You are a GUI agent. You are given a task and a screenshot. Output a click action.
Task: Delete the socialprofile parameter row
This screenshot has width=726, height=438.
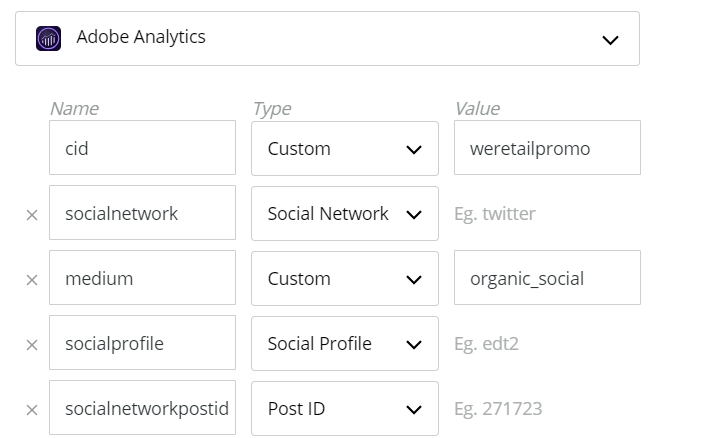[x=31, y=345]
